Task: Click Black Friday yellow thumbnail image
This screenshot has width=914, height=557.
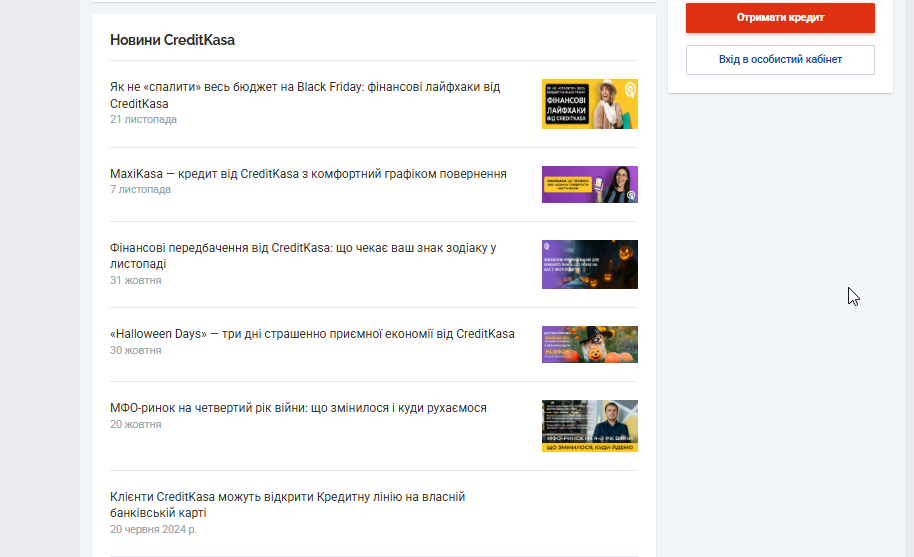Action: click(590, 104)
